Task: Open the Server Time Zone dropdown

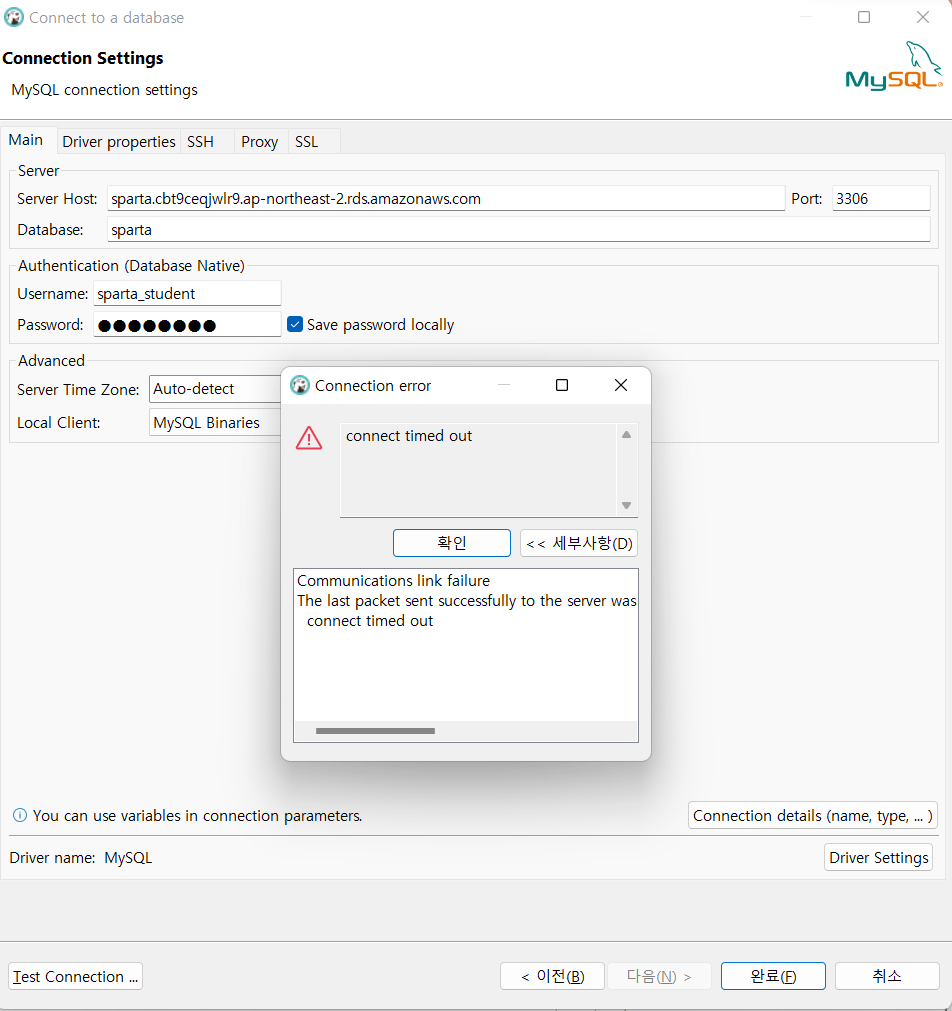Action: pyautogui.click(x=215, y=389)
